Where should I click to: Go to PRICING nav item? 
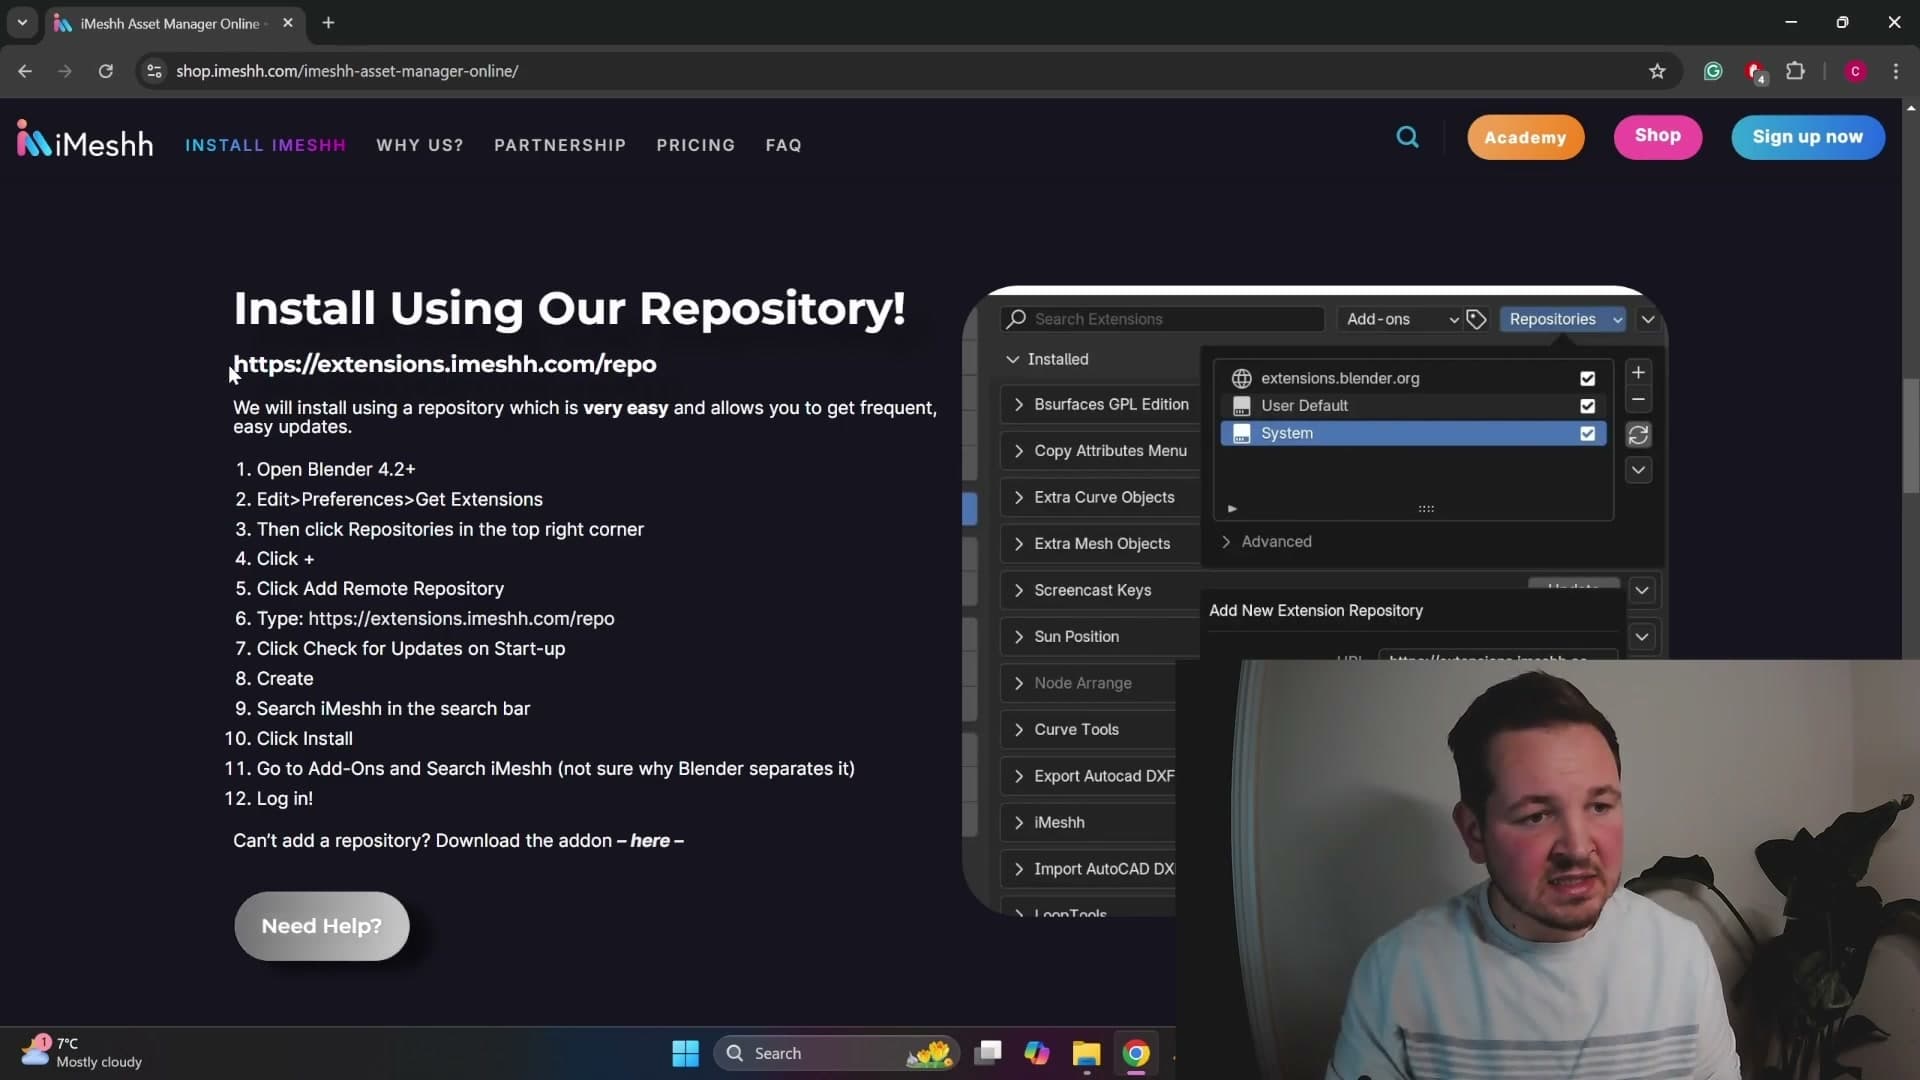[696, 145]
